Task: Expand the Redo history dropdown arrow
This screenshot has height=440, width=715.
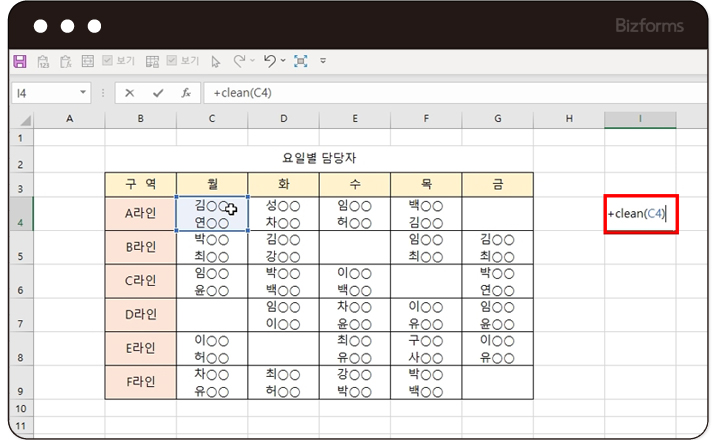Action: [x=252, y=61]
